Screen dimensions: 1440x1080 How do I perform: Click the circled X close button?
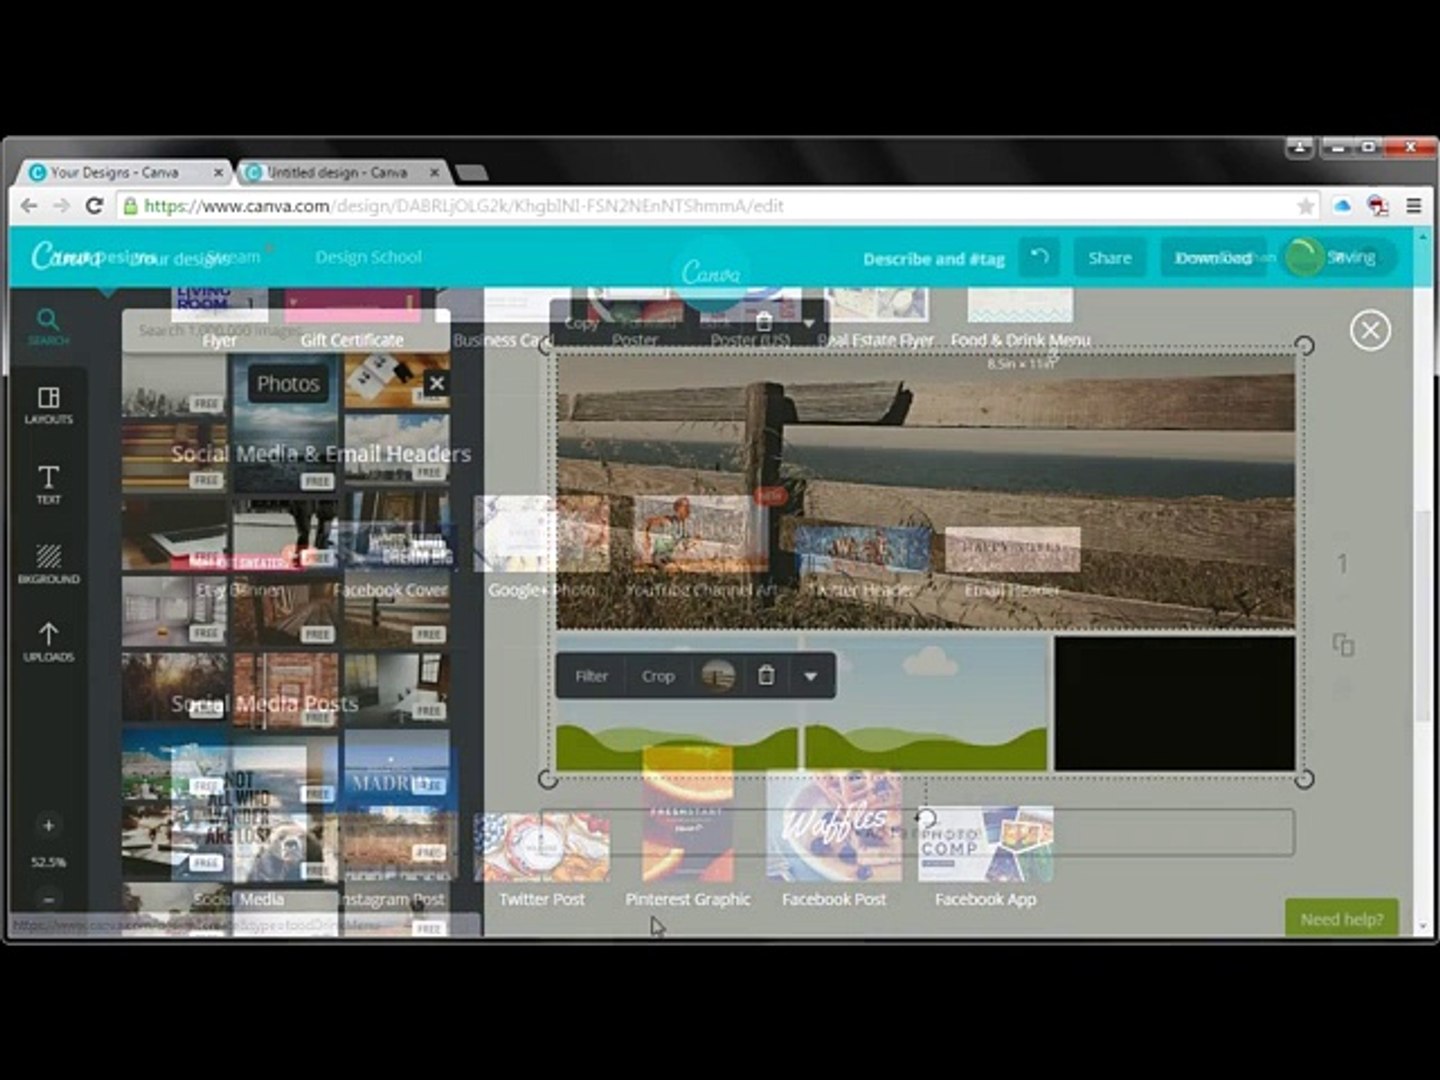[x=1370, y=330]
